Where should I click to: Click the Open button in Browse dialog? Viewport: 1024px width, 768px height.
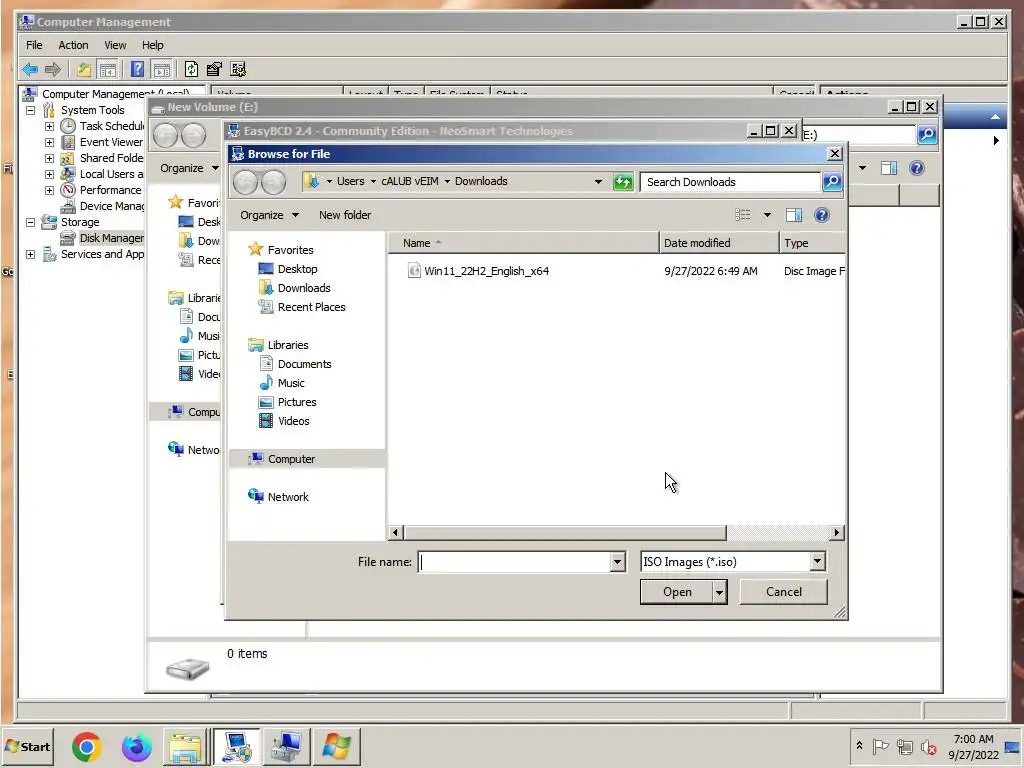(677, 592)
